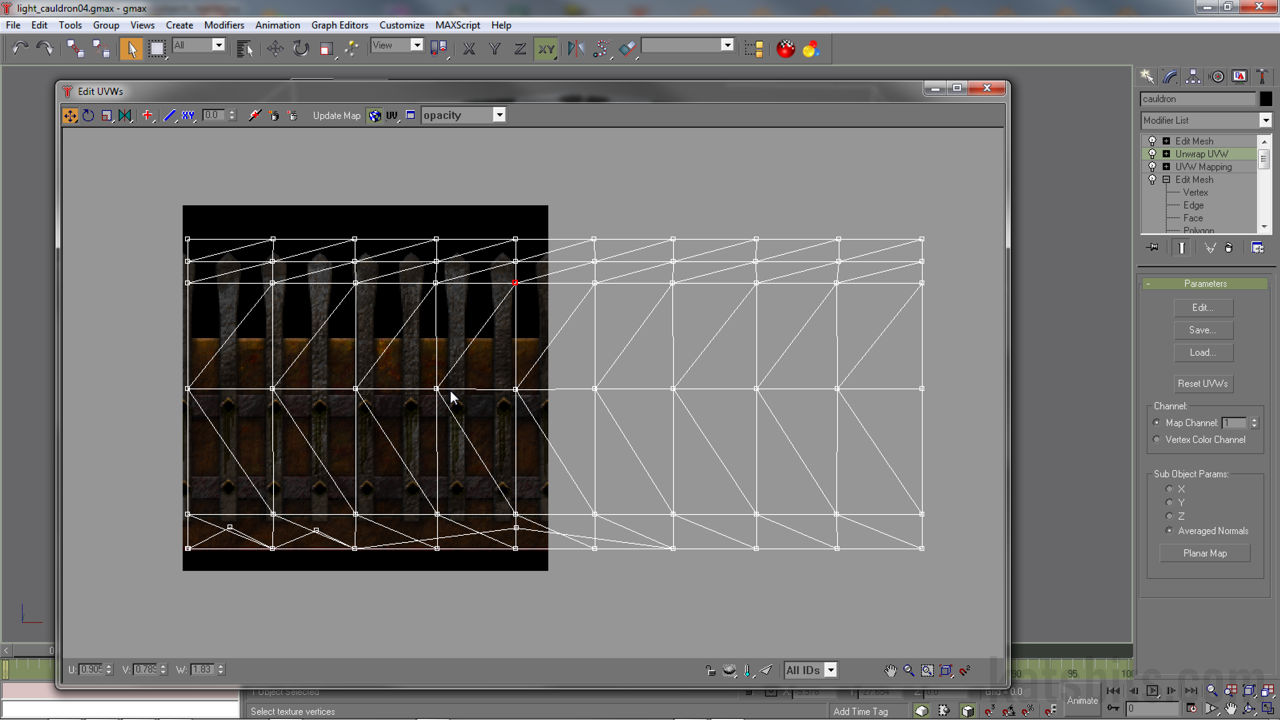The width and height of the screenshot is (1280, 720).
Task: Open the Modifiers menu
Action: point(224,25)
